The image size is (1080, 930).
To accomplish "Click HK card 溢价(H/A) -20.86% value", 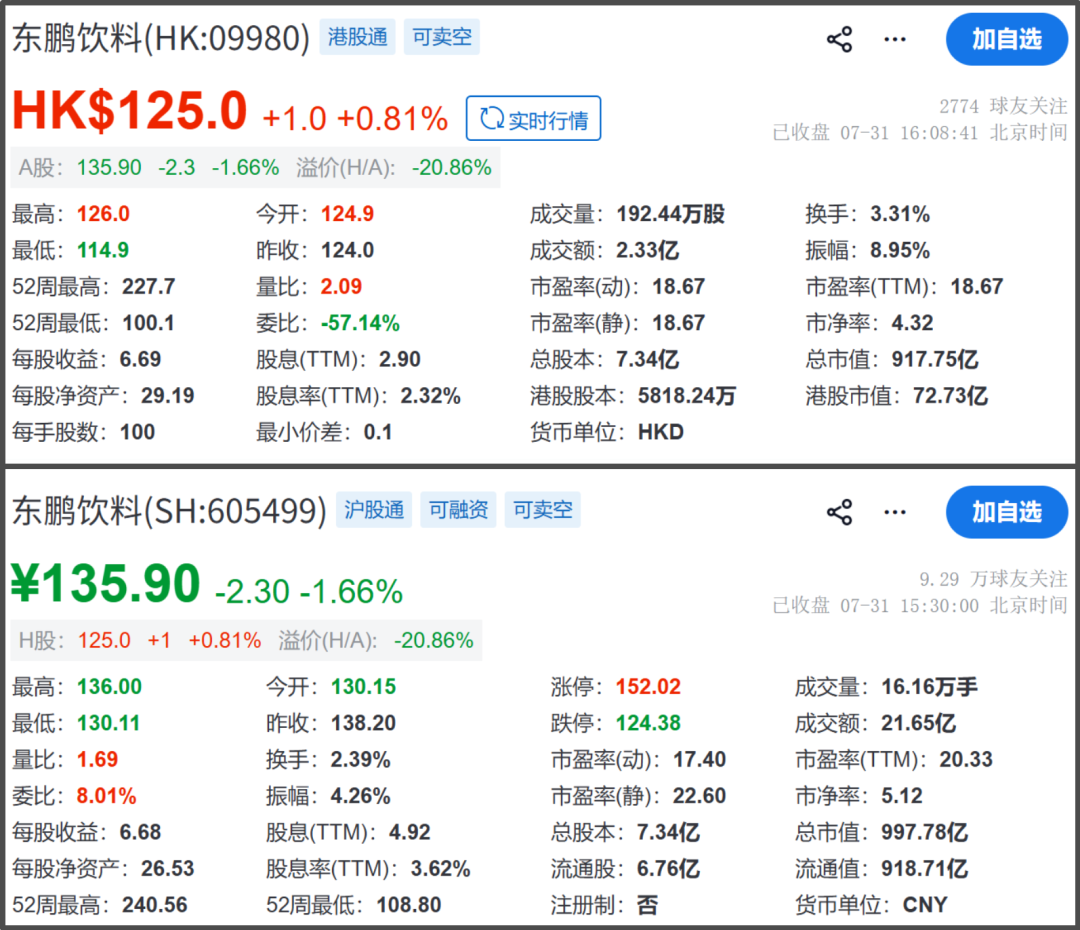I will [x=452, y=167].
